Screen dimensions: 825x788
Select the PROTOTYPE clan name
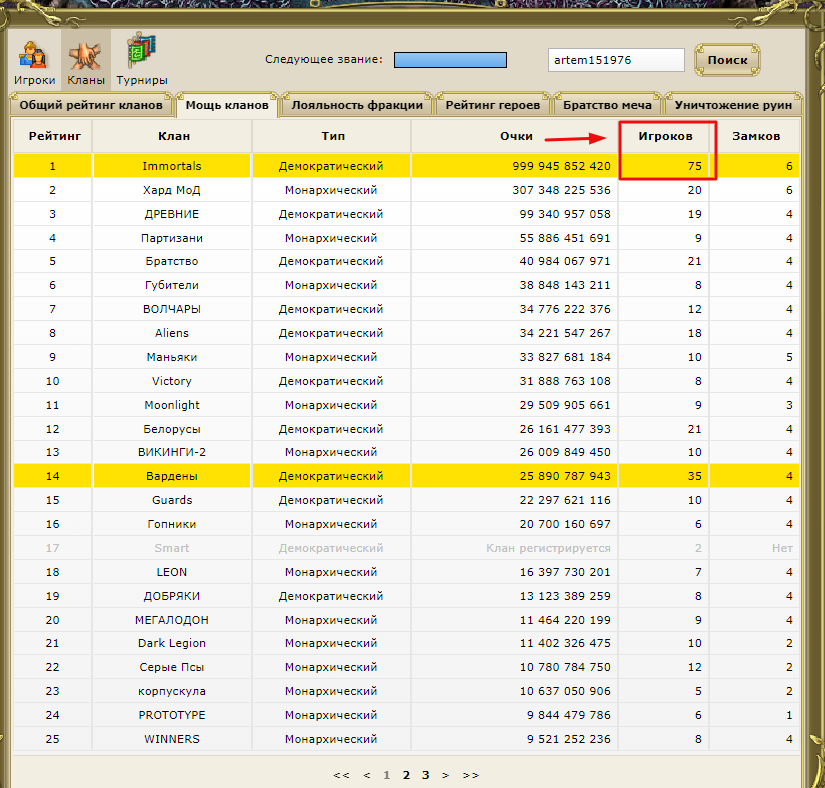pos(172,715)
